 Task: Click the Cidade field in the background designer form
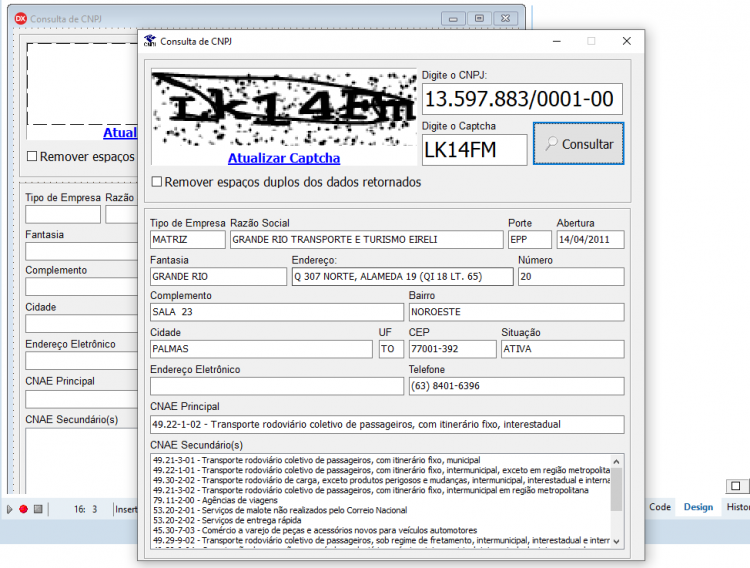[x=81, y=323]
